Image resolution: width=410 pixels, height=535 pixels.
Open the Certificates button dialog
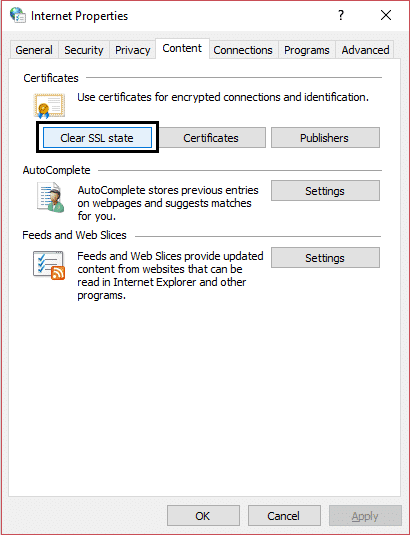coord(211,138)
